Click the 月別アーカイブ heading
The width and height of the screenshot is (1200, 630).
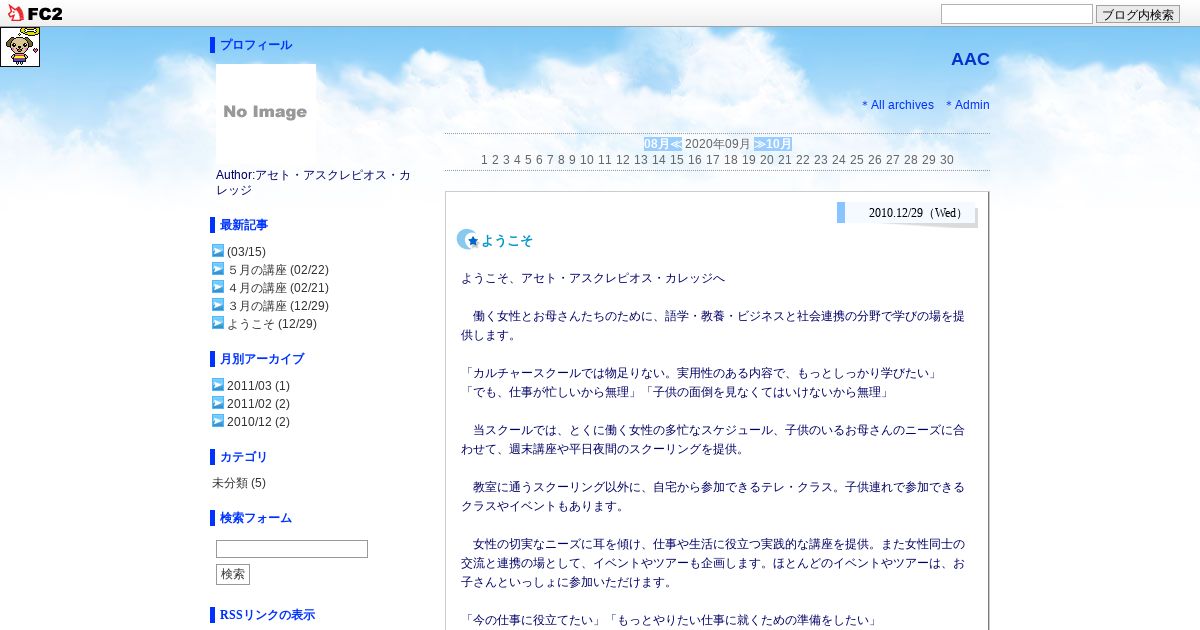[x=262, y=359]
